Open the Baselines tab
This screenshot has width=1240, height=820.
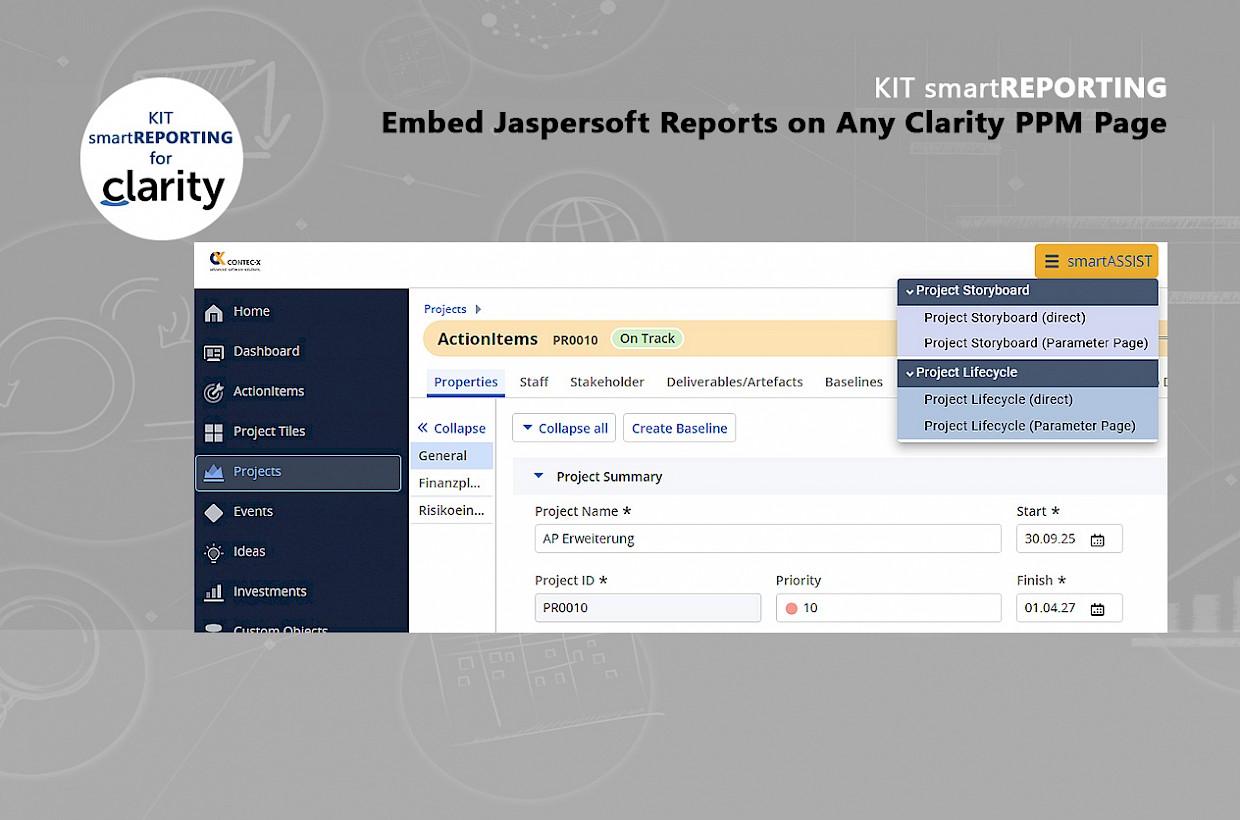pos(854,382)
